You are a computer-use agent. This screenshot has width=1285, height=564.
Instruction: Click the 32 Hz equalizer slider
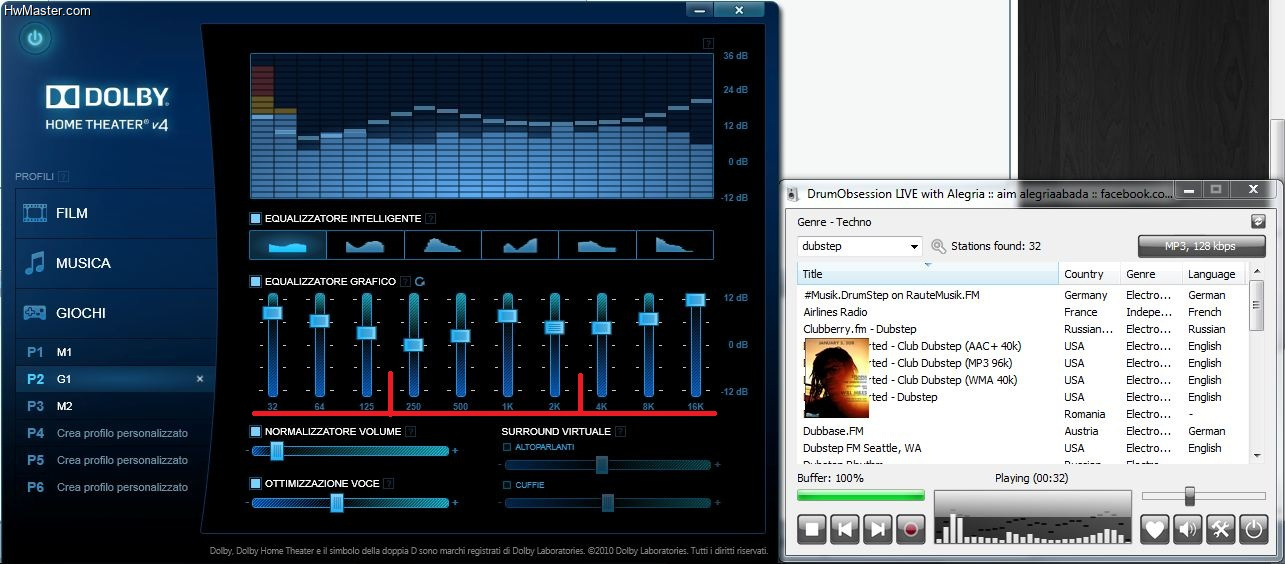pyautogui.click(x=272, y=313)
